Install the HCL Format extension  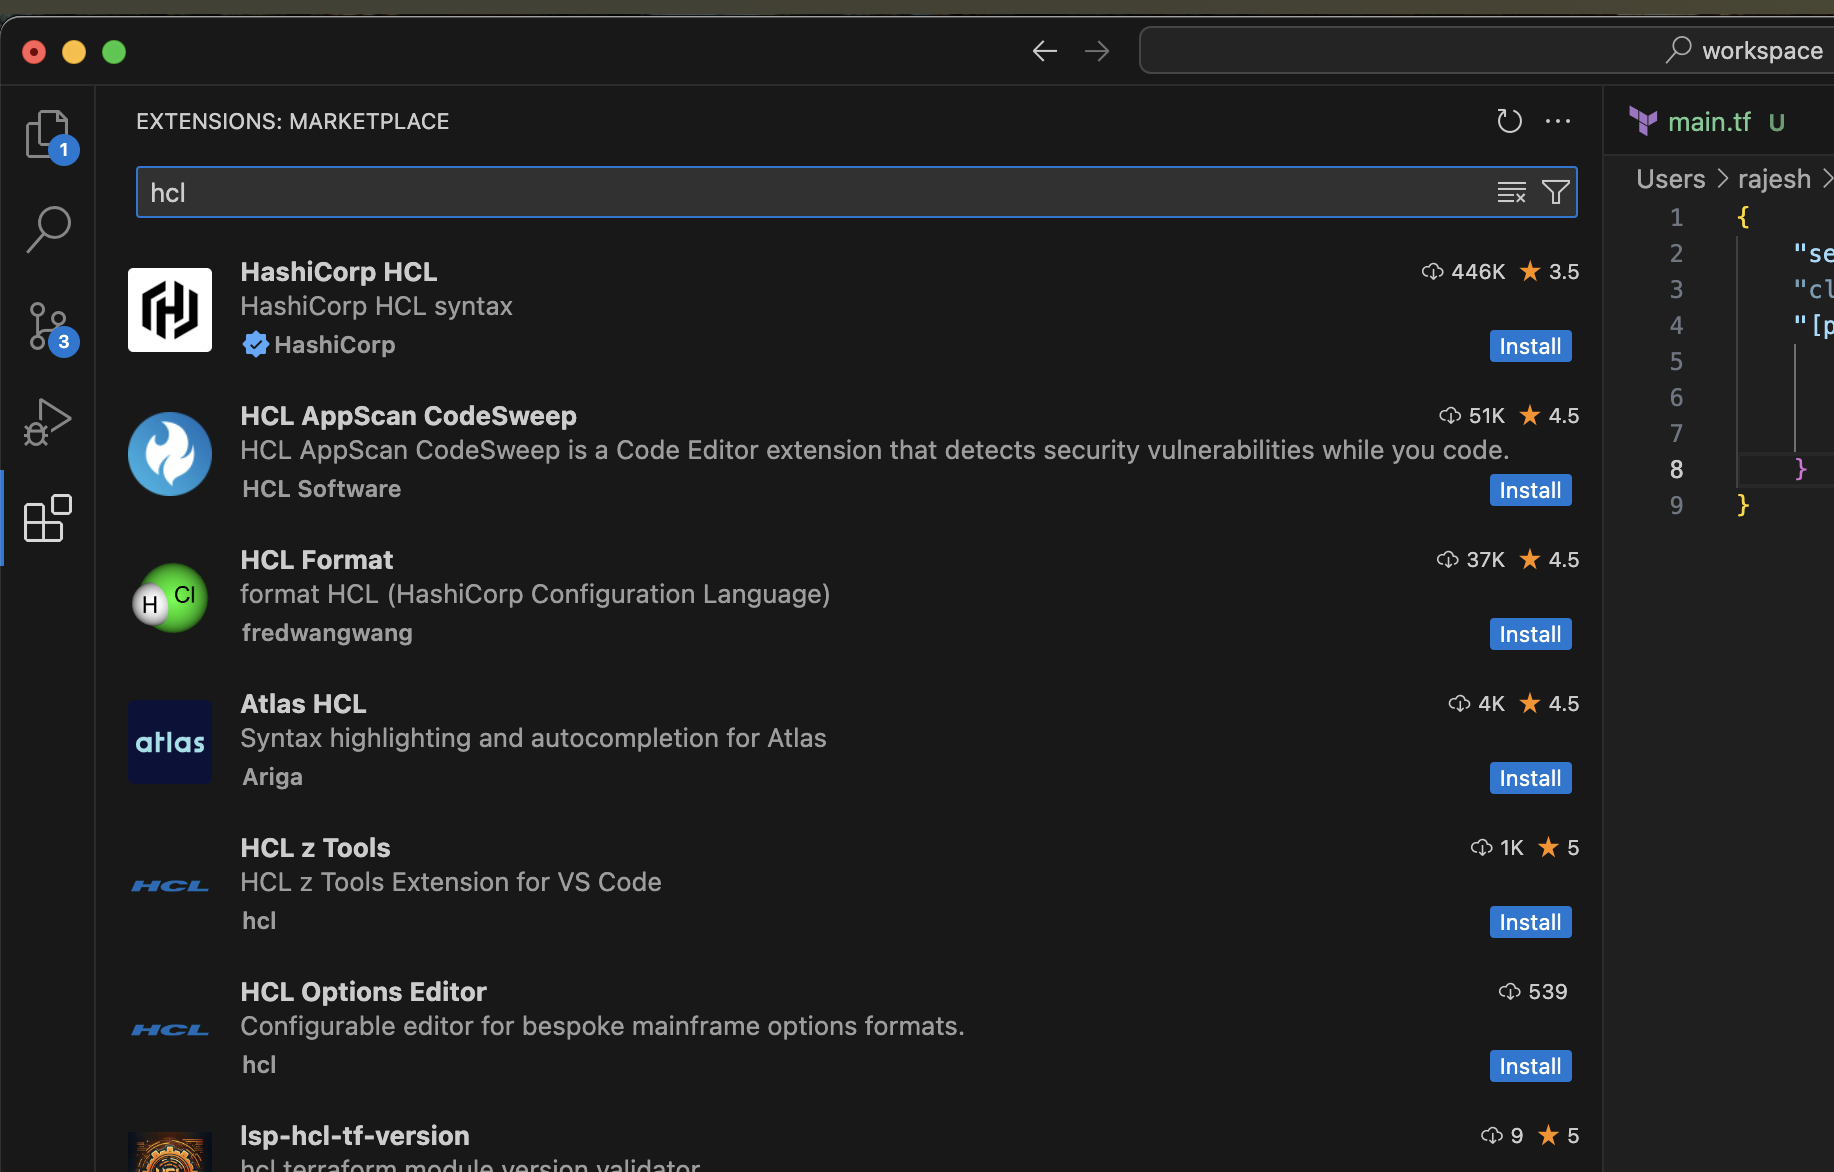click(1529, 634)
